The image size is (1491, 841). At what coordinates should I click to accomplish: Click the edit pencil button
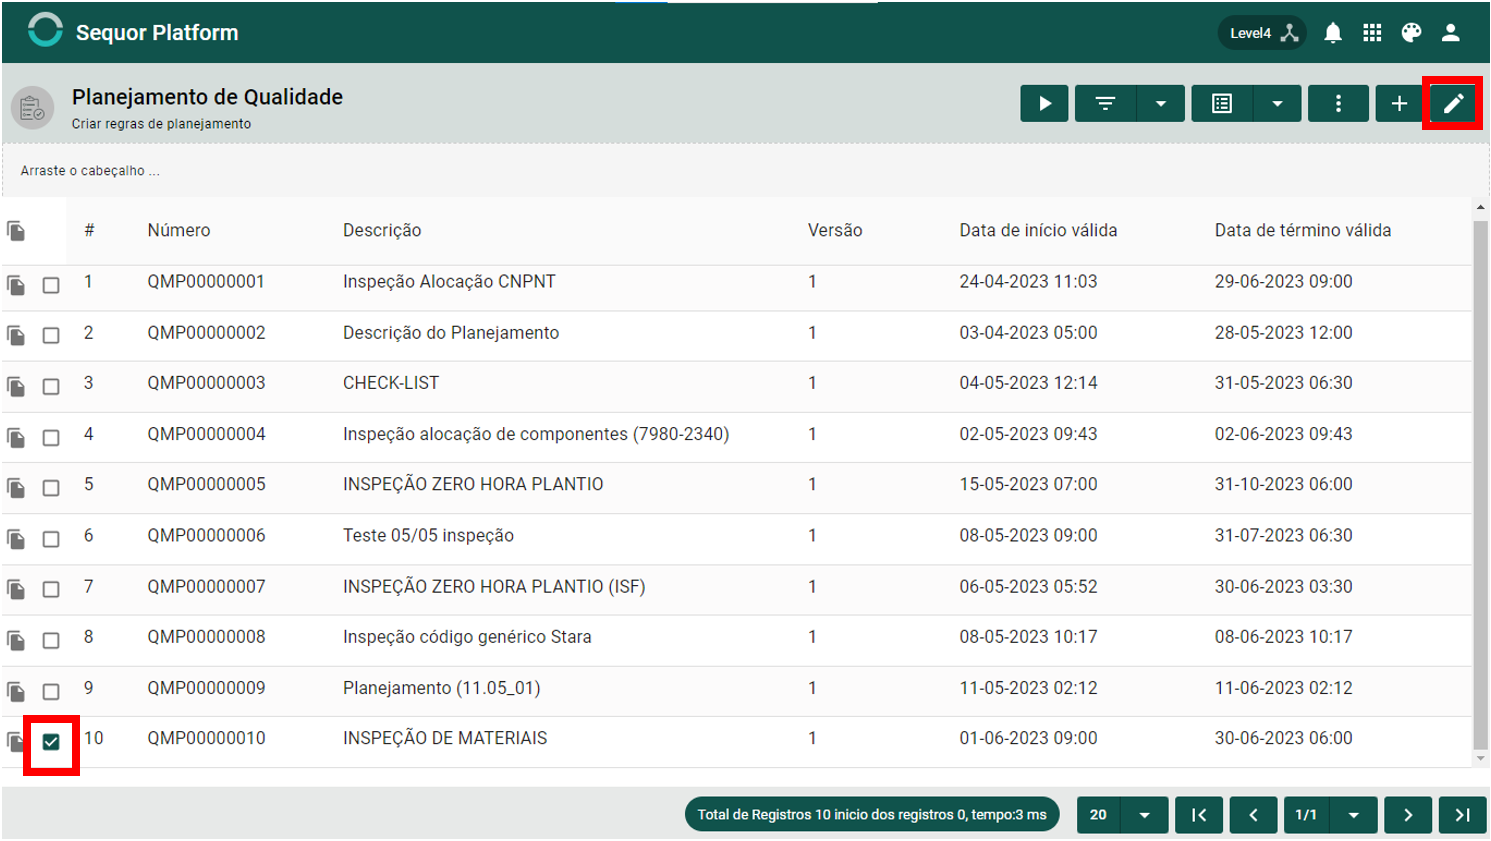(1453, 103)
